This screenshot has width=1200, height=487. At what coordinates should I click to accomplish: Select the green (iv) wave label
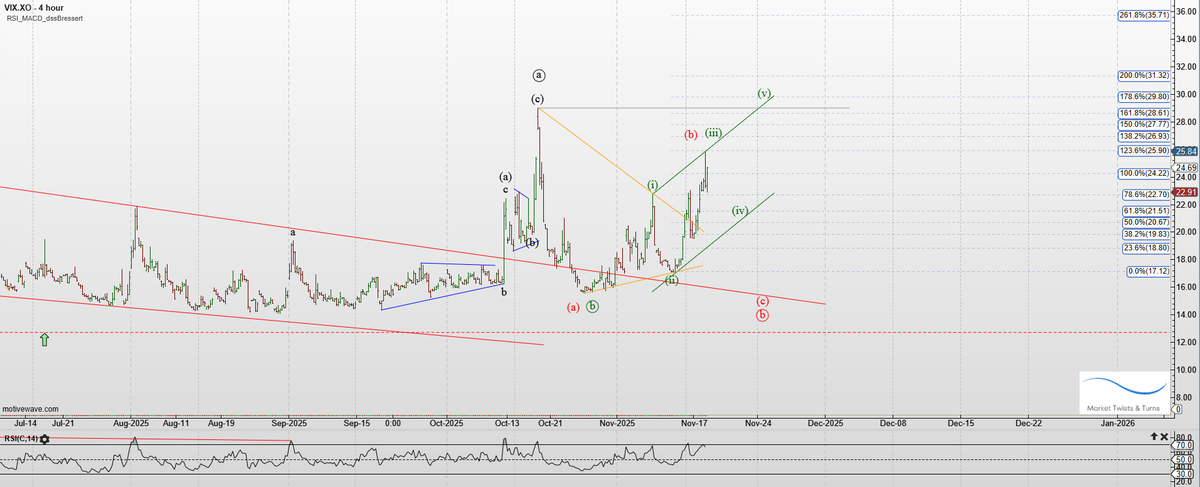739,211
